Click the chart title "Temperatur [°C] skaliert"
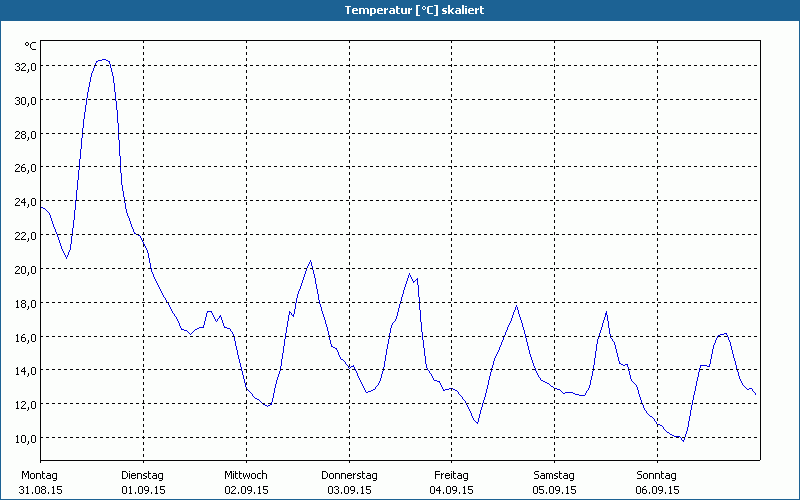Viewport: 800px width, 500px height. click(x=400, y=10)
